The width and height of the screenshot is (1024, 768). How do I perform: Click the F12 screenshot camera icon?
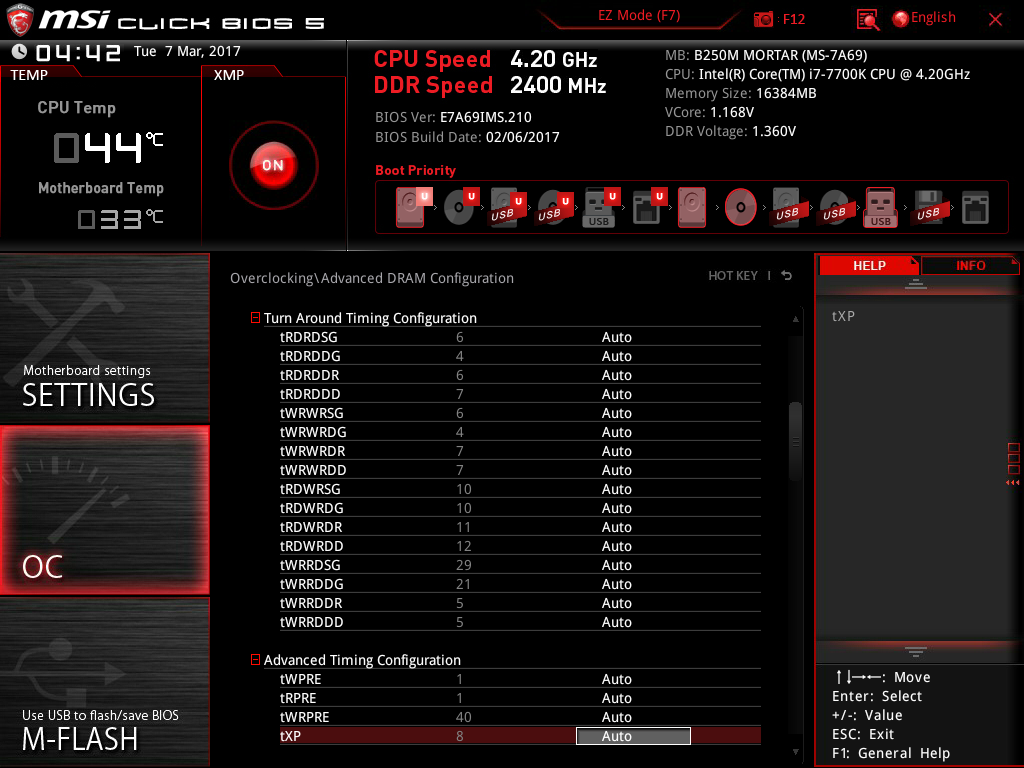764,19
